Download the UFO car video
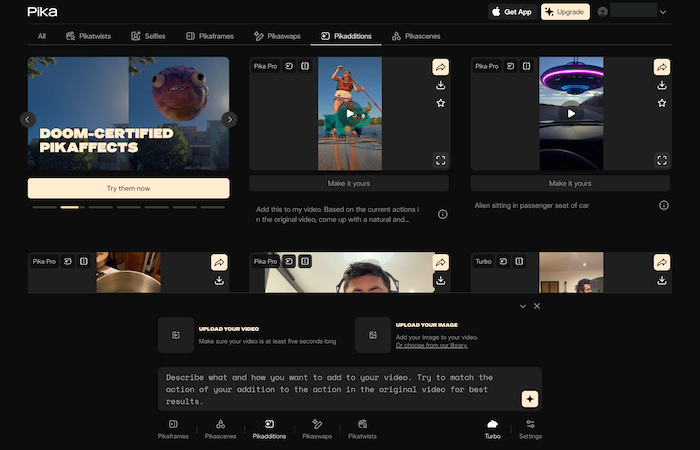Screen dimensions: 700x450 pos(662,85)
